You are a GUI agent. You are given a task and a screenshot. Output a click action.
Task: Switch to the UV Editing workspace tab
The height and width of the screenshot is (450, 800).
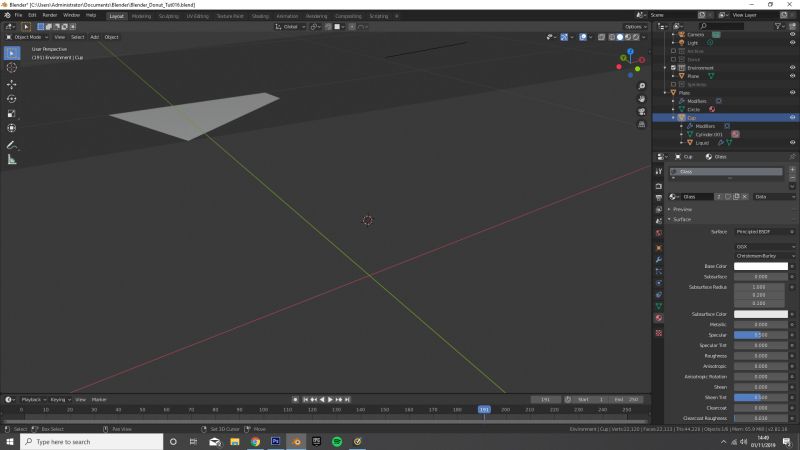[197, 16]
